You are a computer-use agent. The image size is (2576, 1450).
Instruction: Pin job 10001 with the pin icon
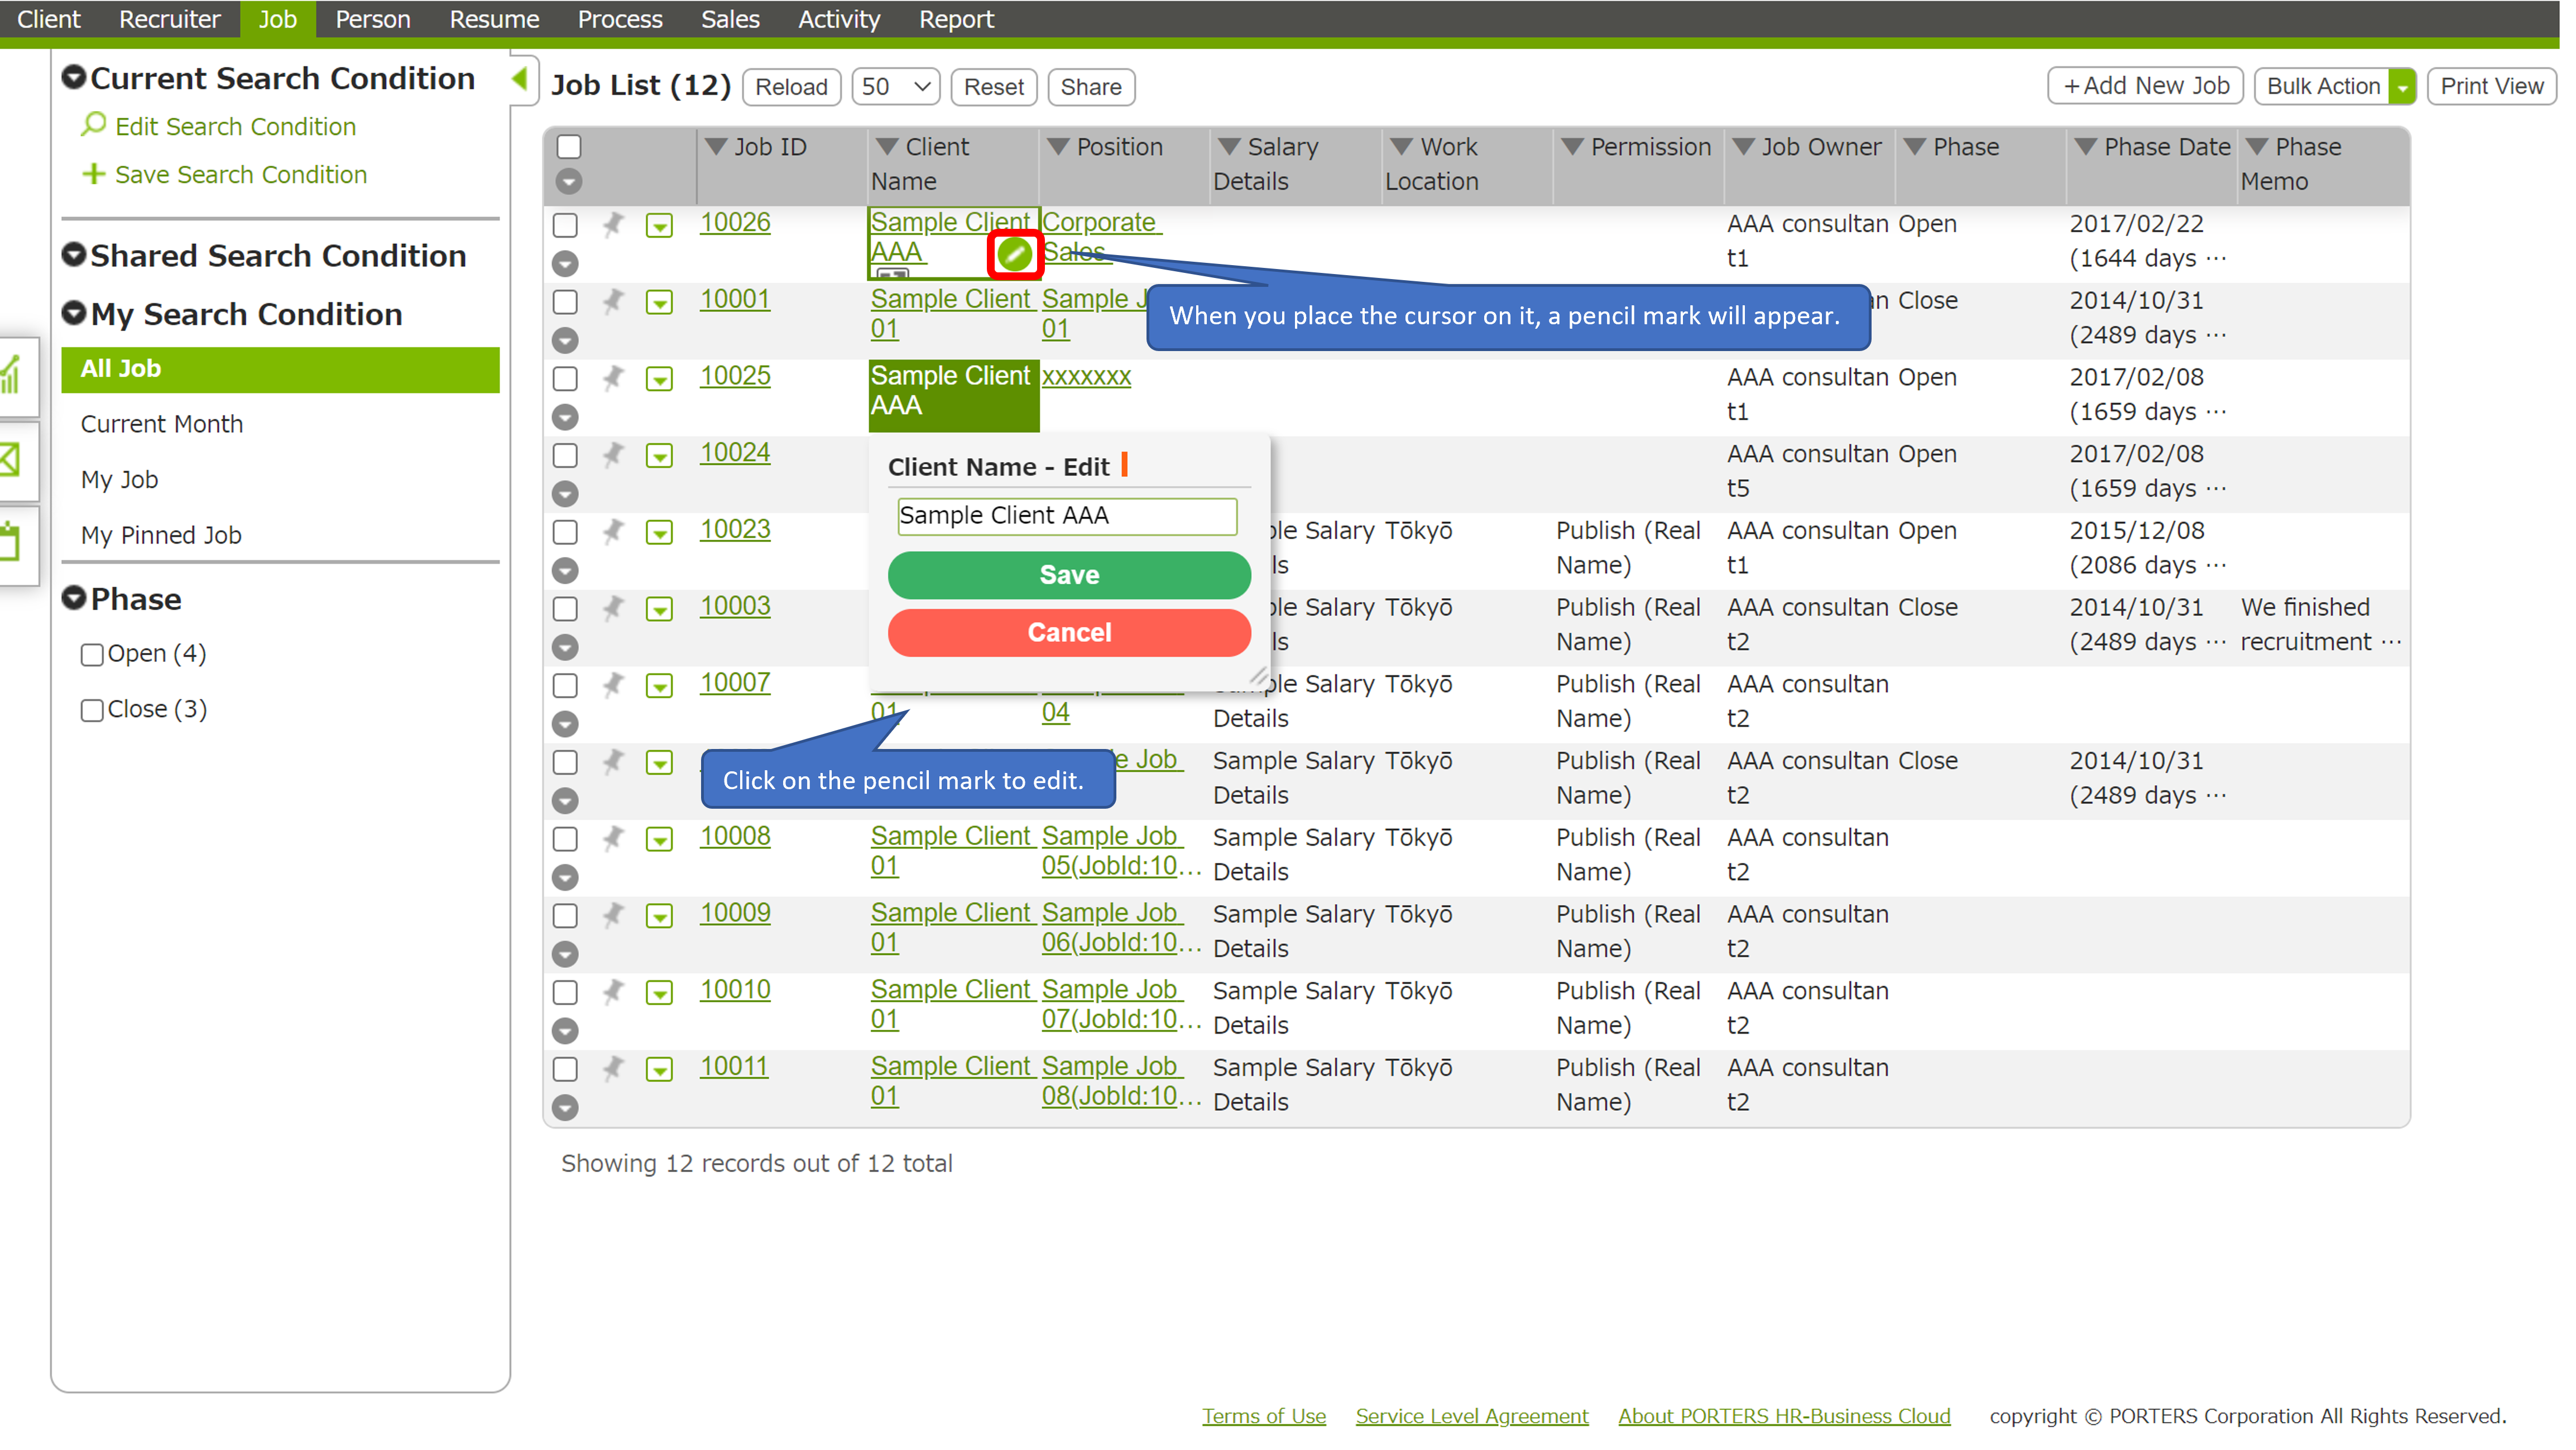point(613,301)
